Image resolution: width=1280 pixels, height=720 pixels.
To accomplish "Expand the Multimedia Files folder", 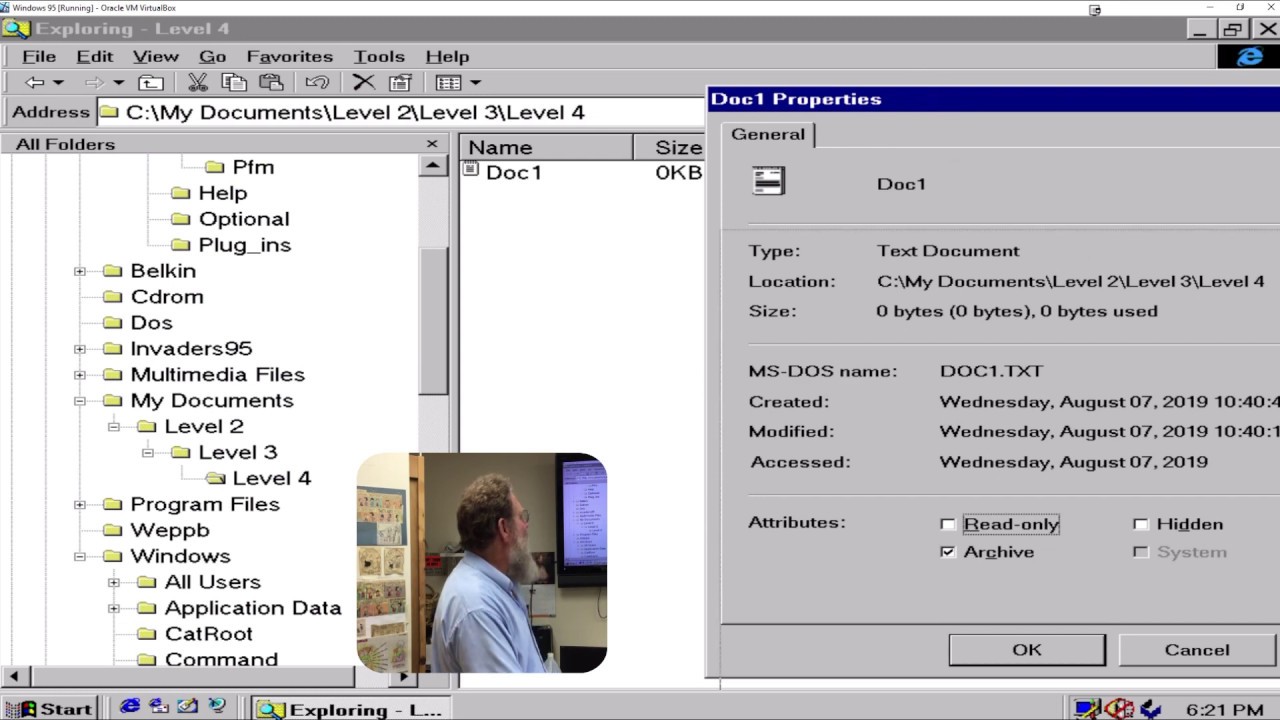I will [x=80, y=375].
